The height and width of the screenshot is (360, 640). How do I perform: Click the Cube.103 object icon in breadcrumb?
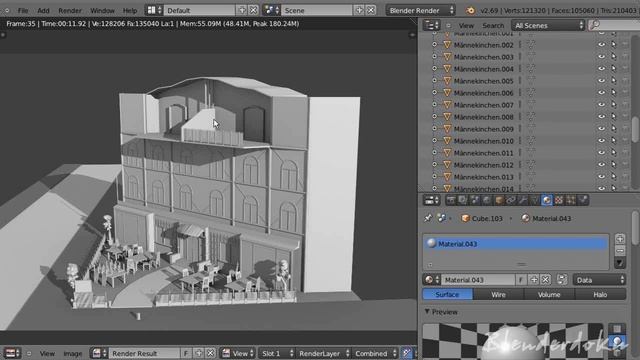tap(465, 218)
